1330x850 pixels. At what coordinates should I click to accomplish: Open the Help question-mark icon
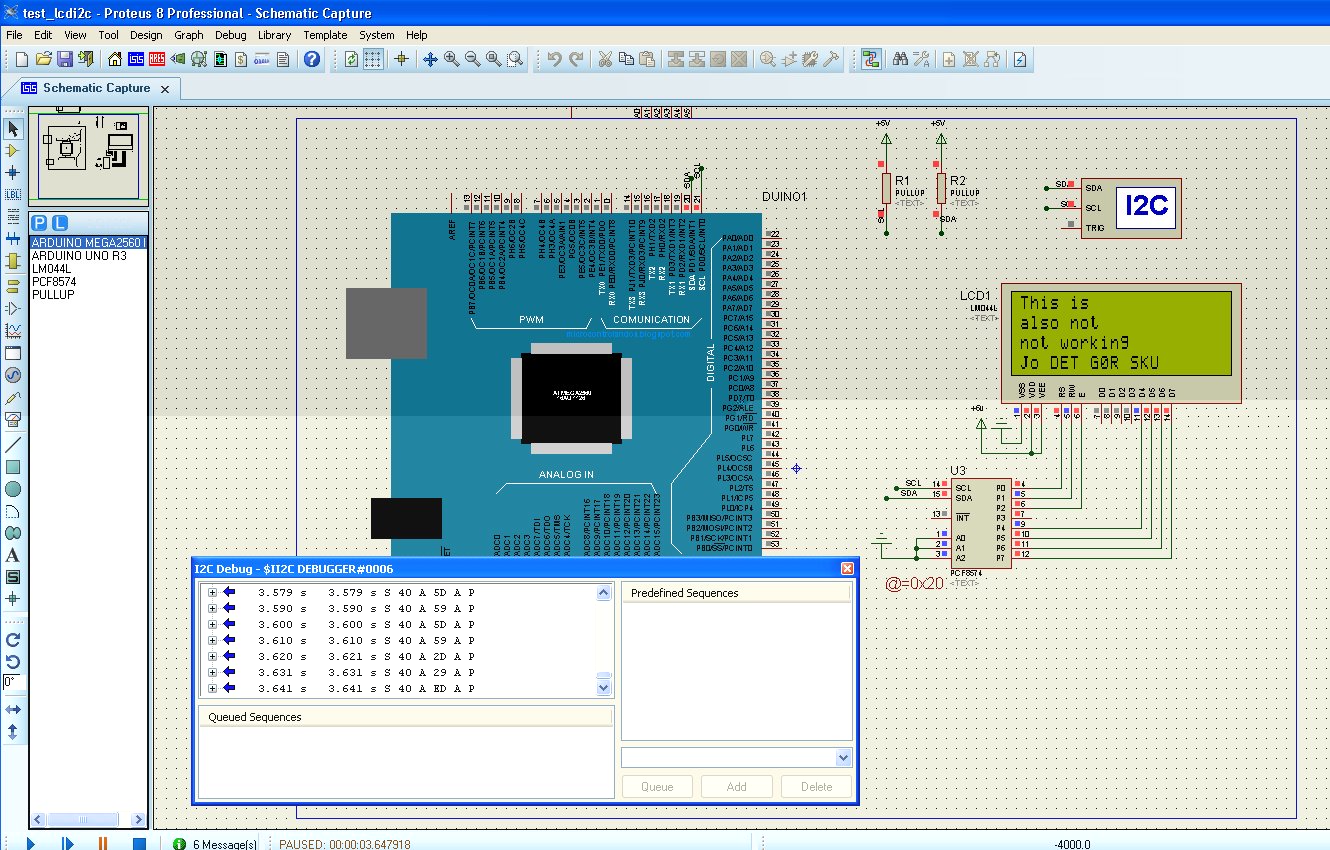click(312, 60)
